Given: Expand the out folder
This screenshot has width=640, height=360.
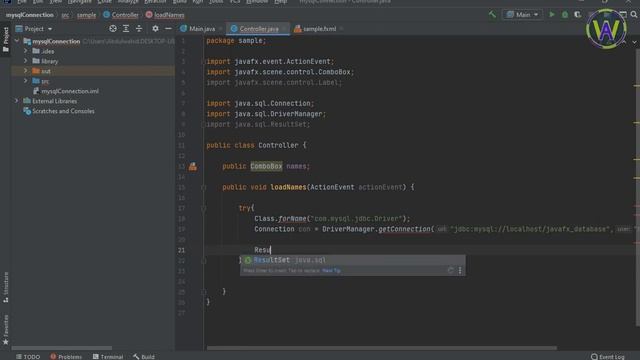Looking at the screenshot, I should pos(26,71).
